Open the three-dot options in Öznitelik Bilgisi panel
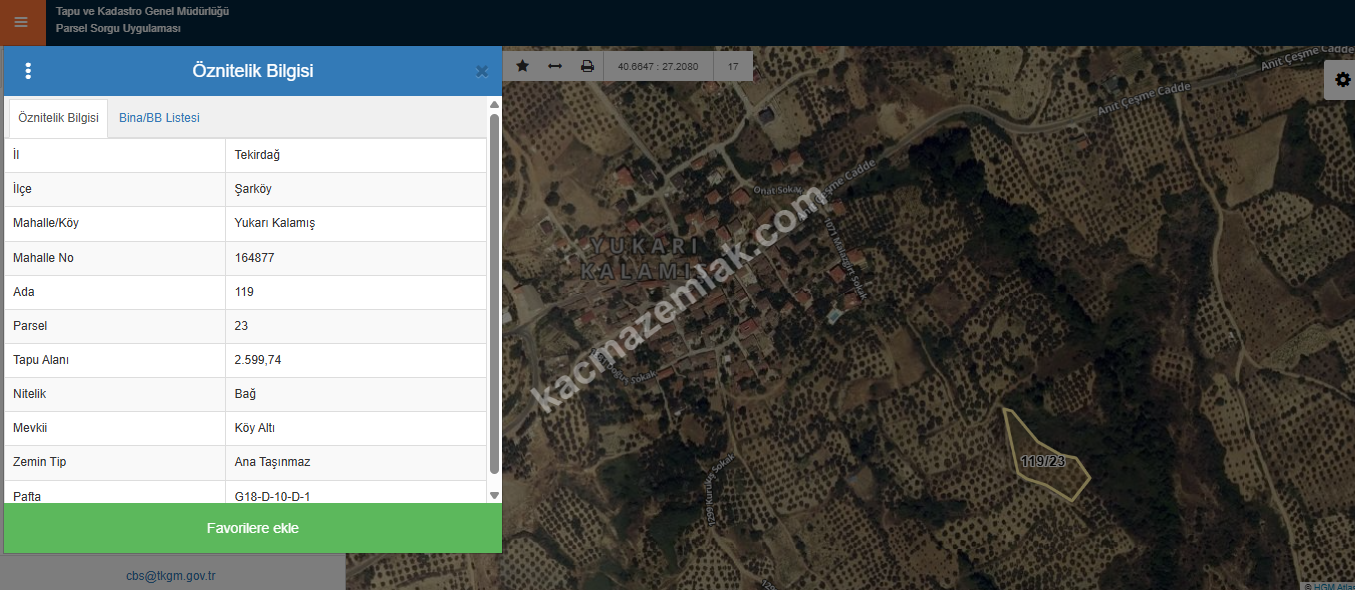Image resolution: width=1355 pixels, height=590 pixels. click(x=28, y=71)
